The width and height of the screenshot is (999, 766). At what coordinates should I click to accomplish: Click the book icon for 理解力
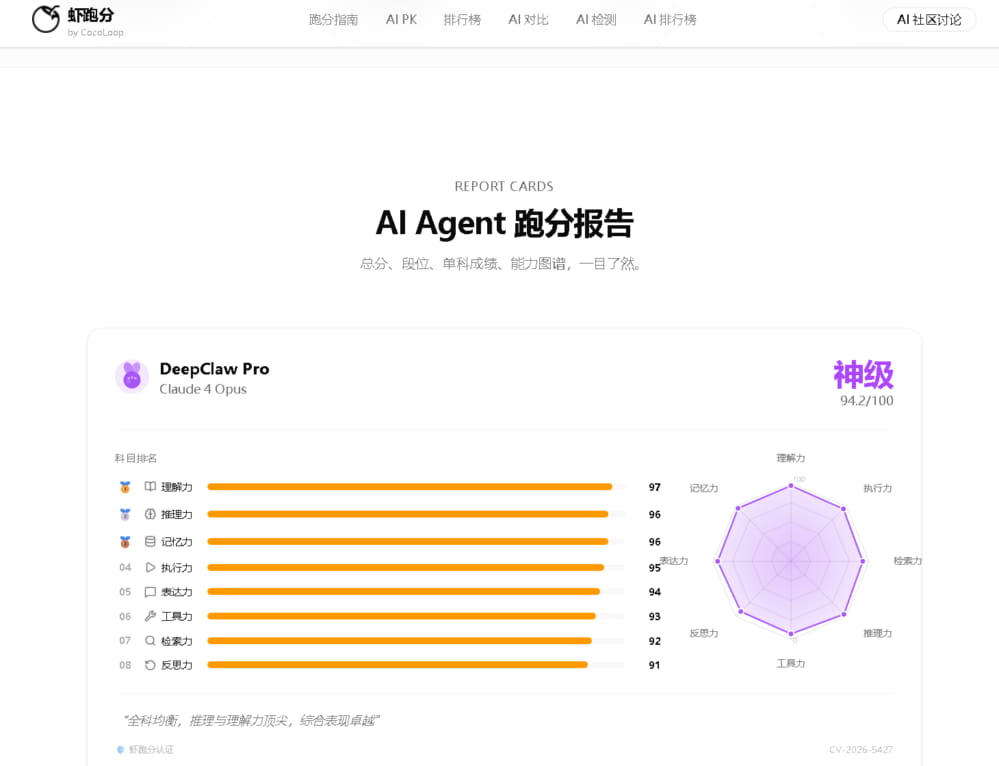point(150,487)
